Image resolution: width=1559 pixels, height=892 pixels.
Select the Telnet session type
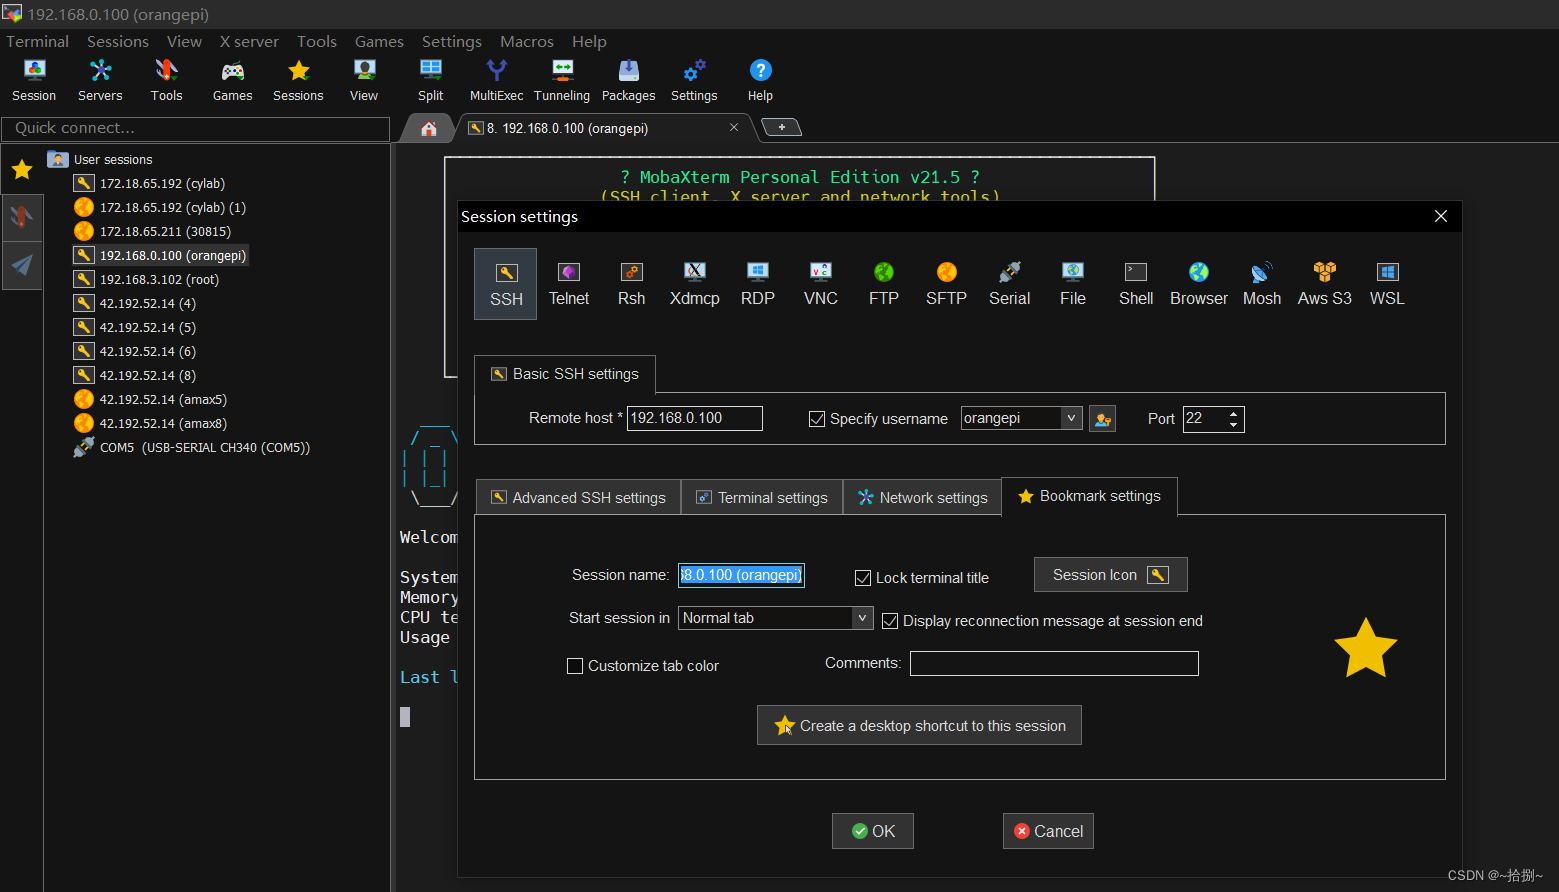tap(569, 284)
